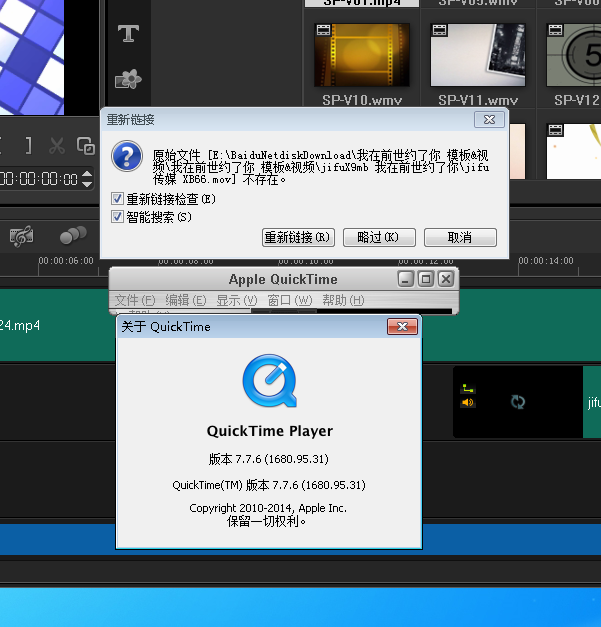Image resolution: width=601 pixels, height=627 pixels.
Task: Click the speaker audio icon on track
Action: [467, 402]
